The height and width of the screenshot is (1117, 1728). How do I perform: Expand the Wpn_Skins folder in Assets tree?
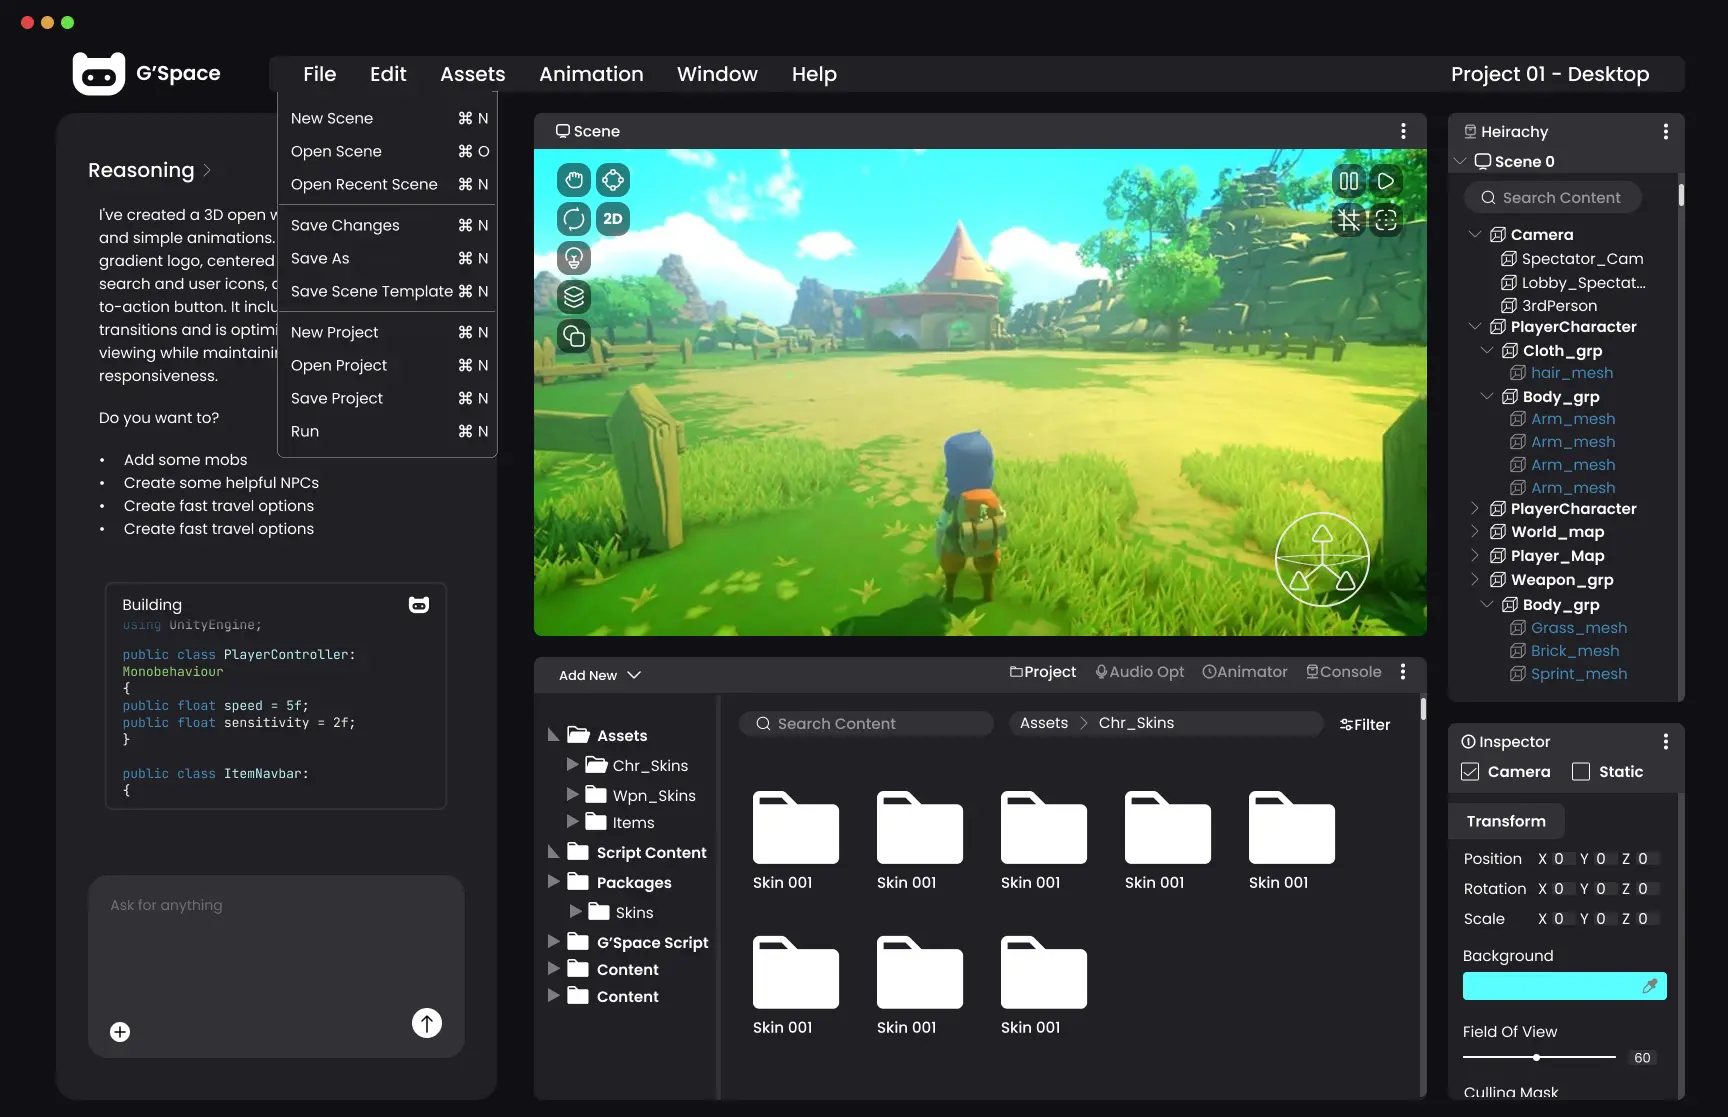572,794
